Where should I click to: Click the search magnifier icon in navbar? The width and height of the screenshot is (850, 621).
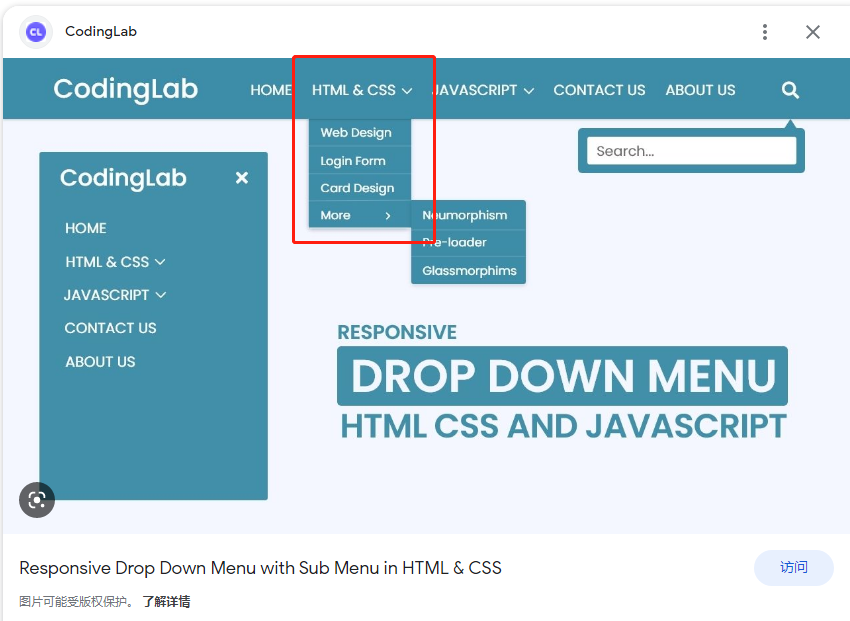[x=790, y=90]
